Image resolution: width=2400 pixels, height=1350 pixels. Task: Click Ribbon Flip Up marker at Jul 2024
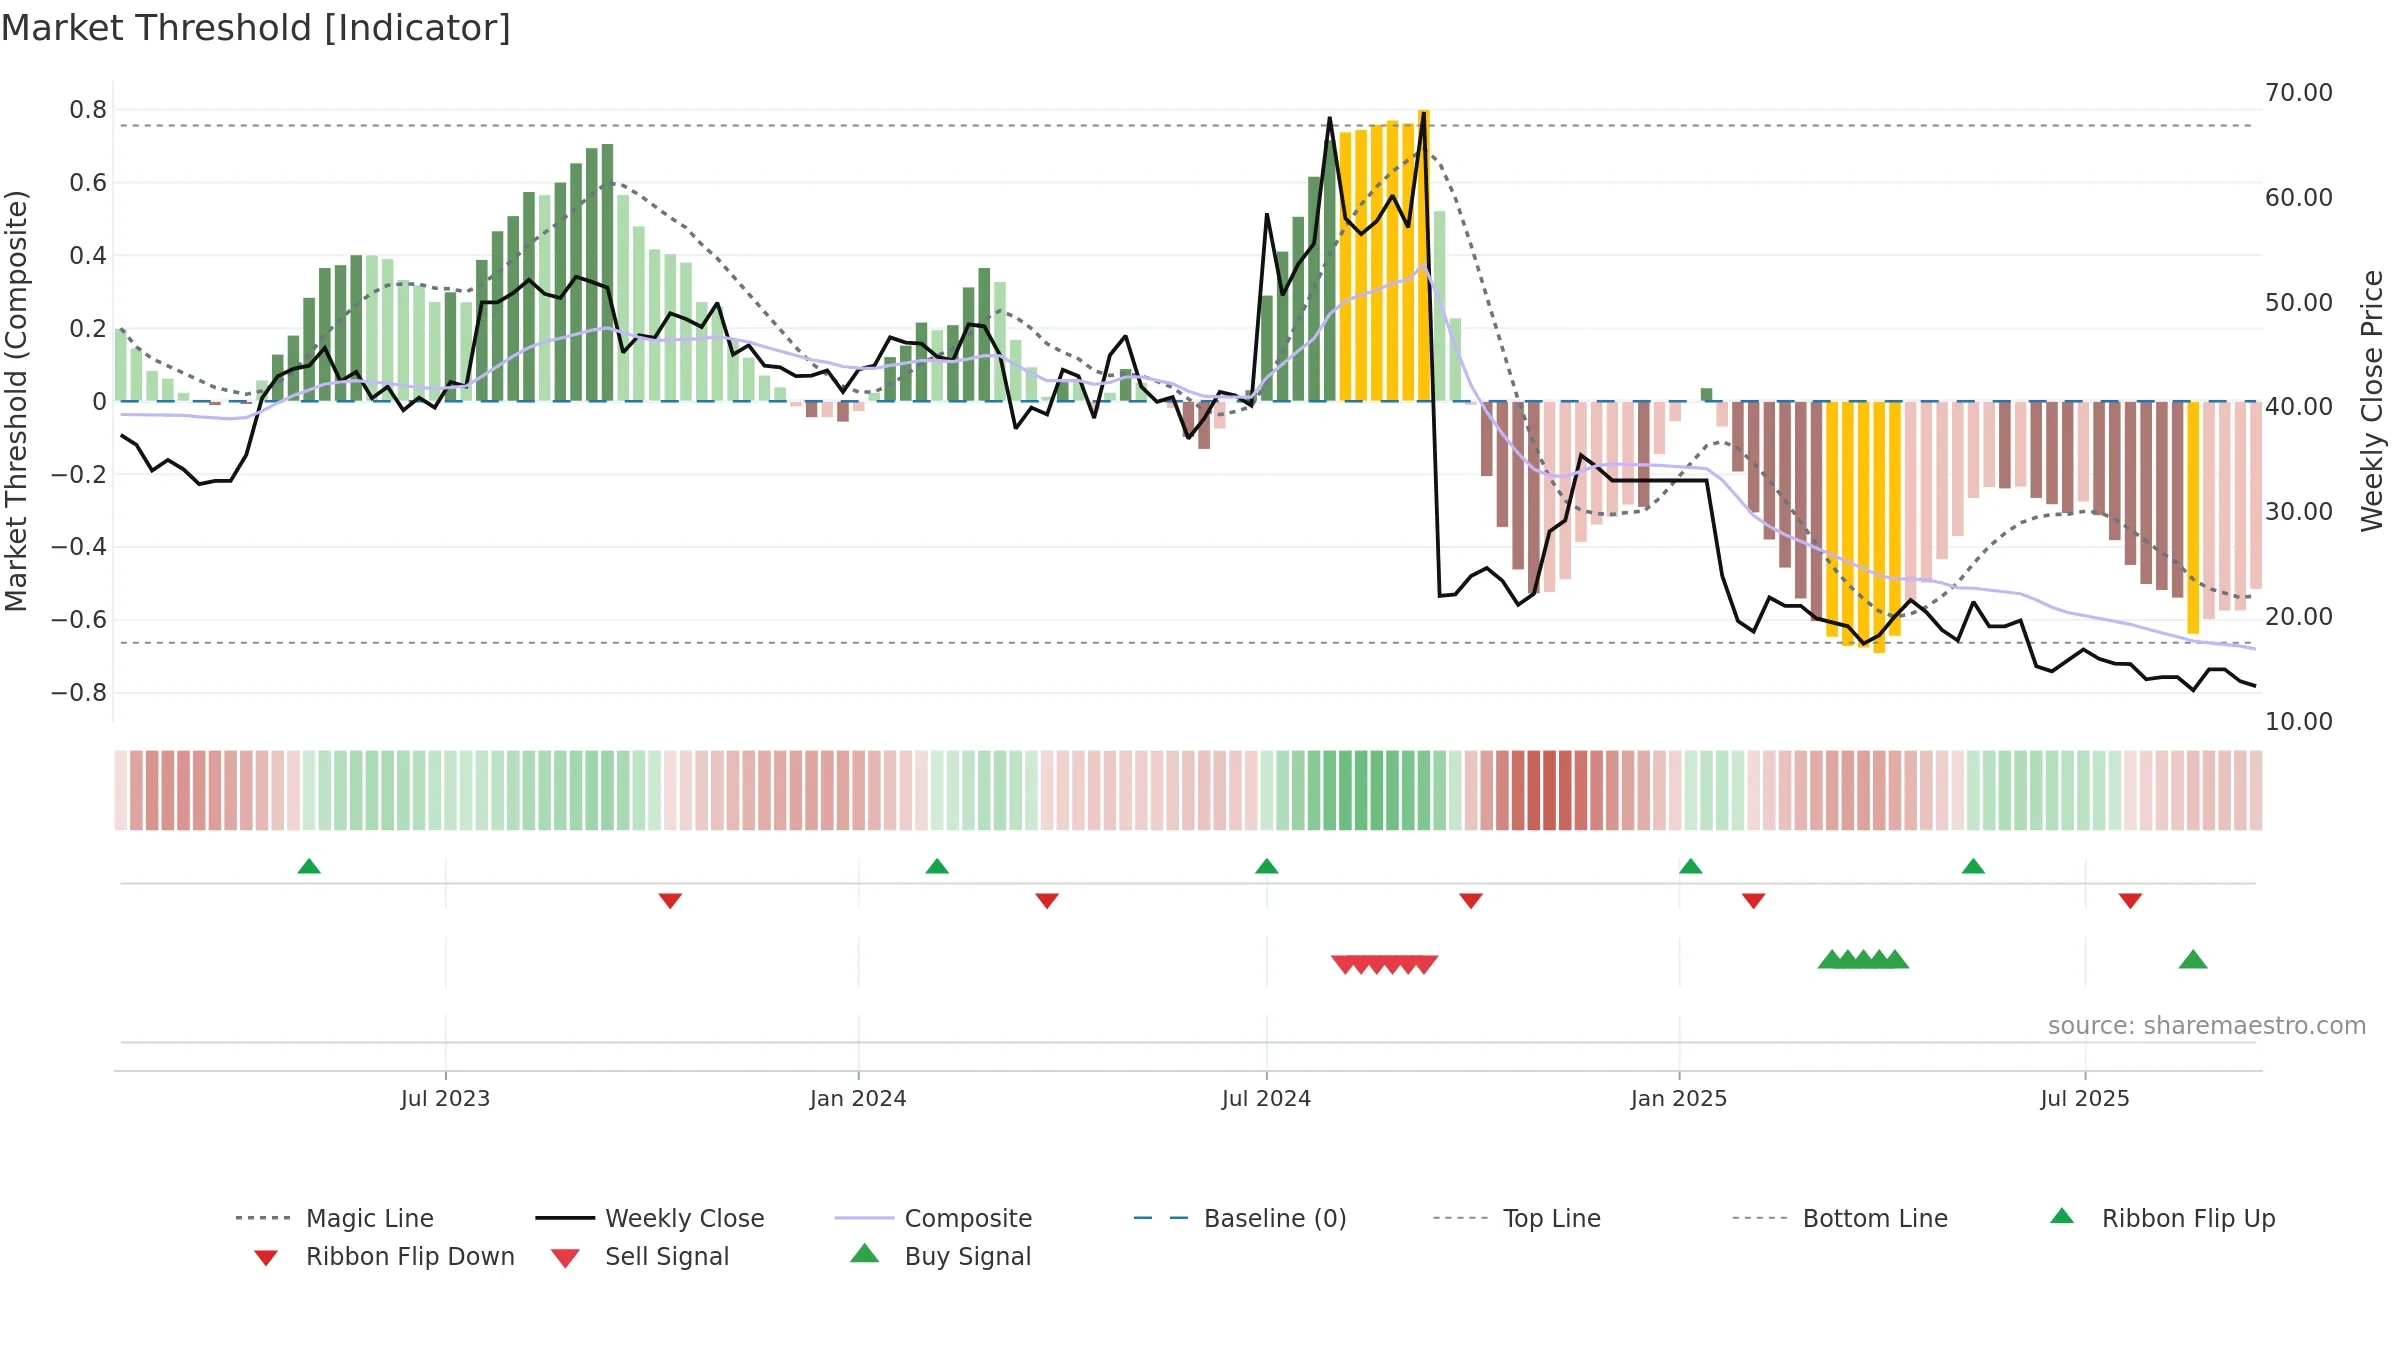1267,866
